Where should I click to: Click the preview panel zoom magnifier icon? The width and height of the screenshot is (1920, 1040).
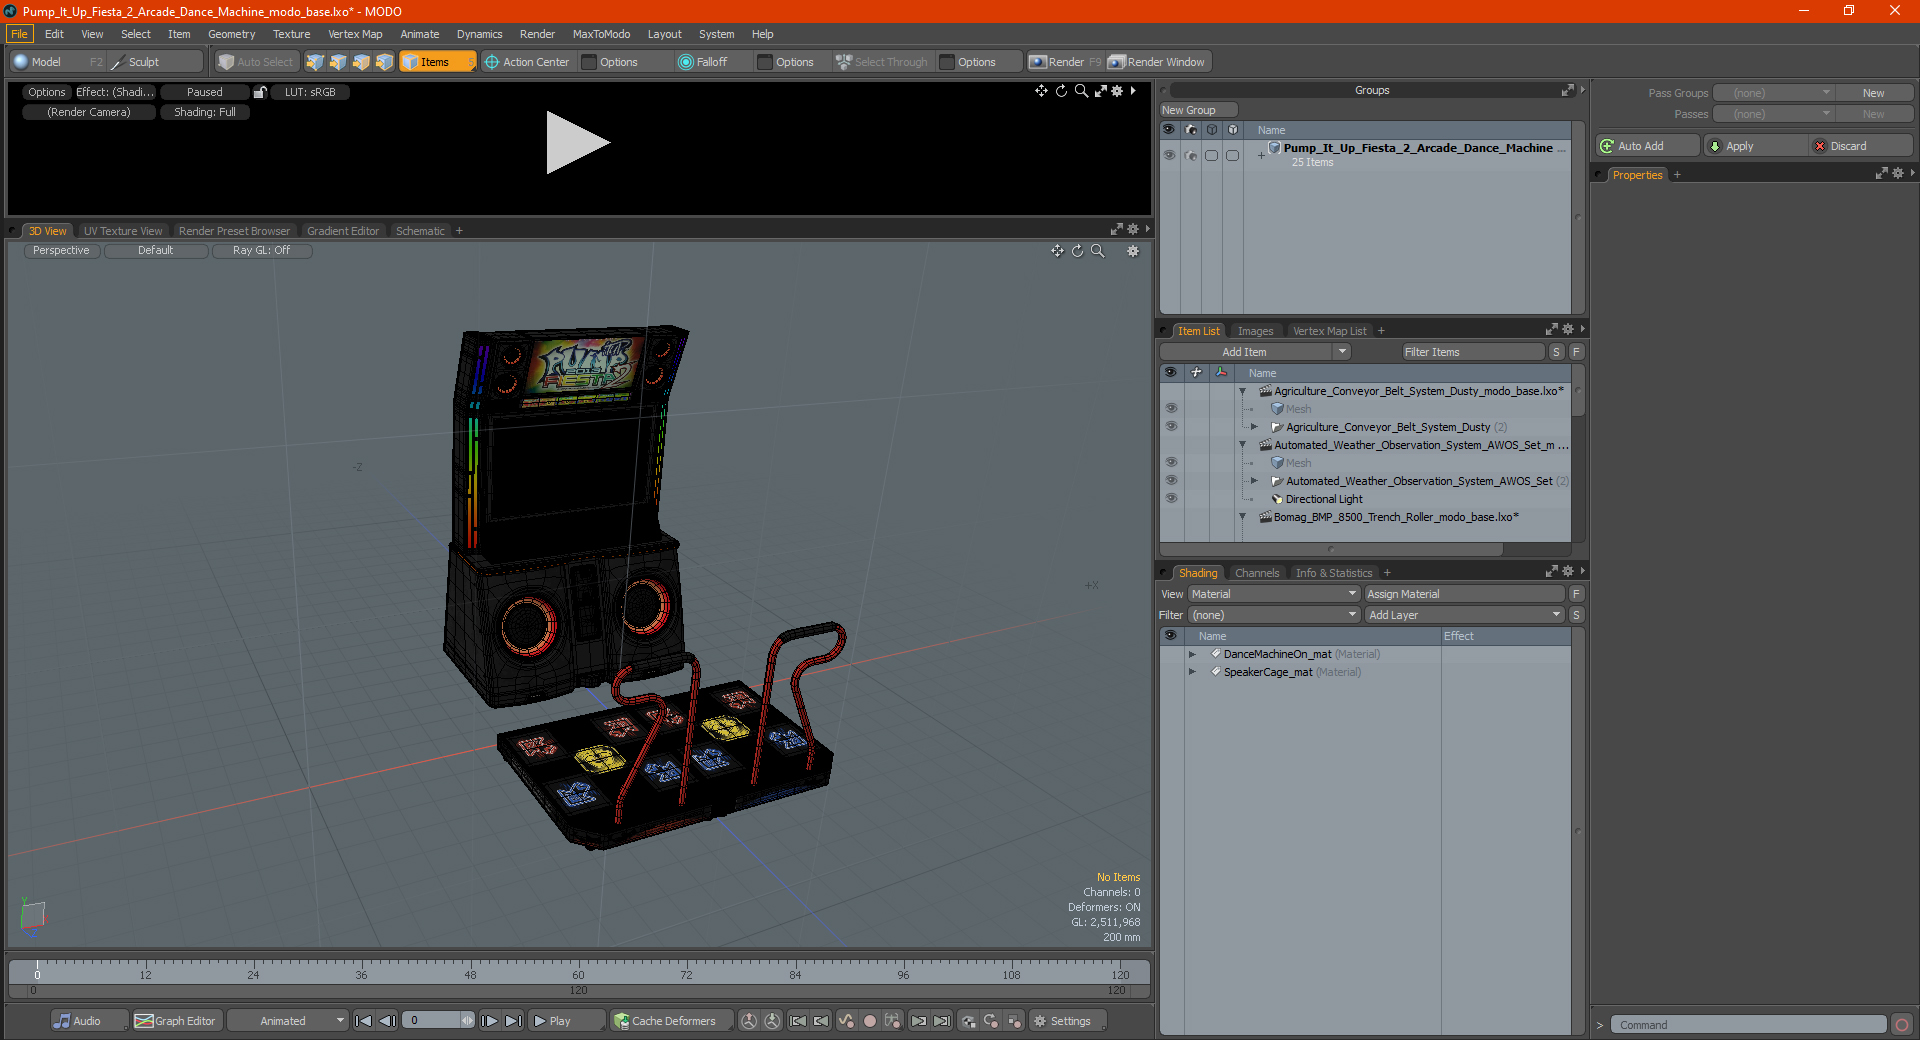click(x=1081, y=91)
